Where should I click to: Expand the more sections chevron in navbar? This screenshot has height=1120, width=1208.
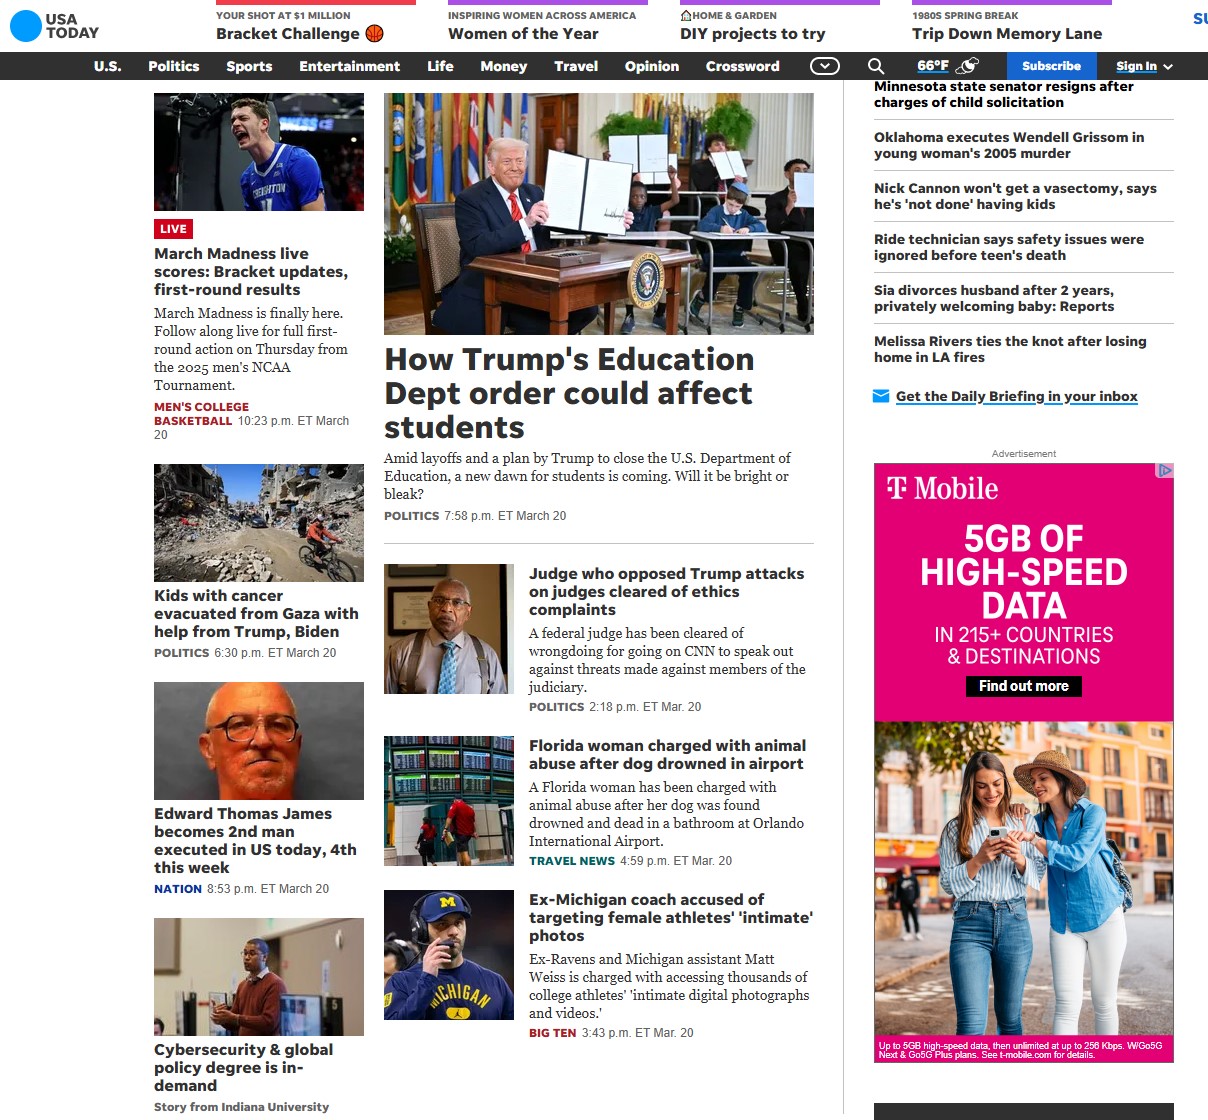(x=825, y=66)
